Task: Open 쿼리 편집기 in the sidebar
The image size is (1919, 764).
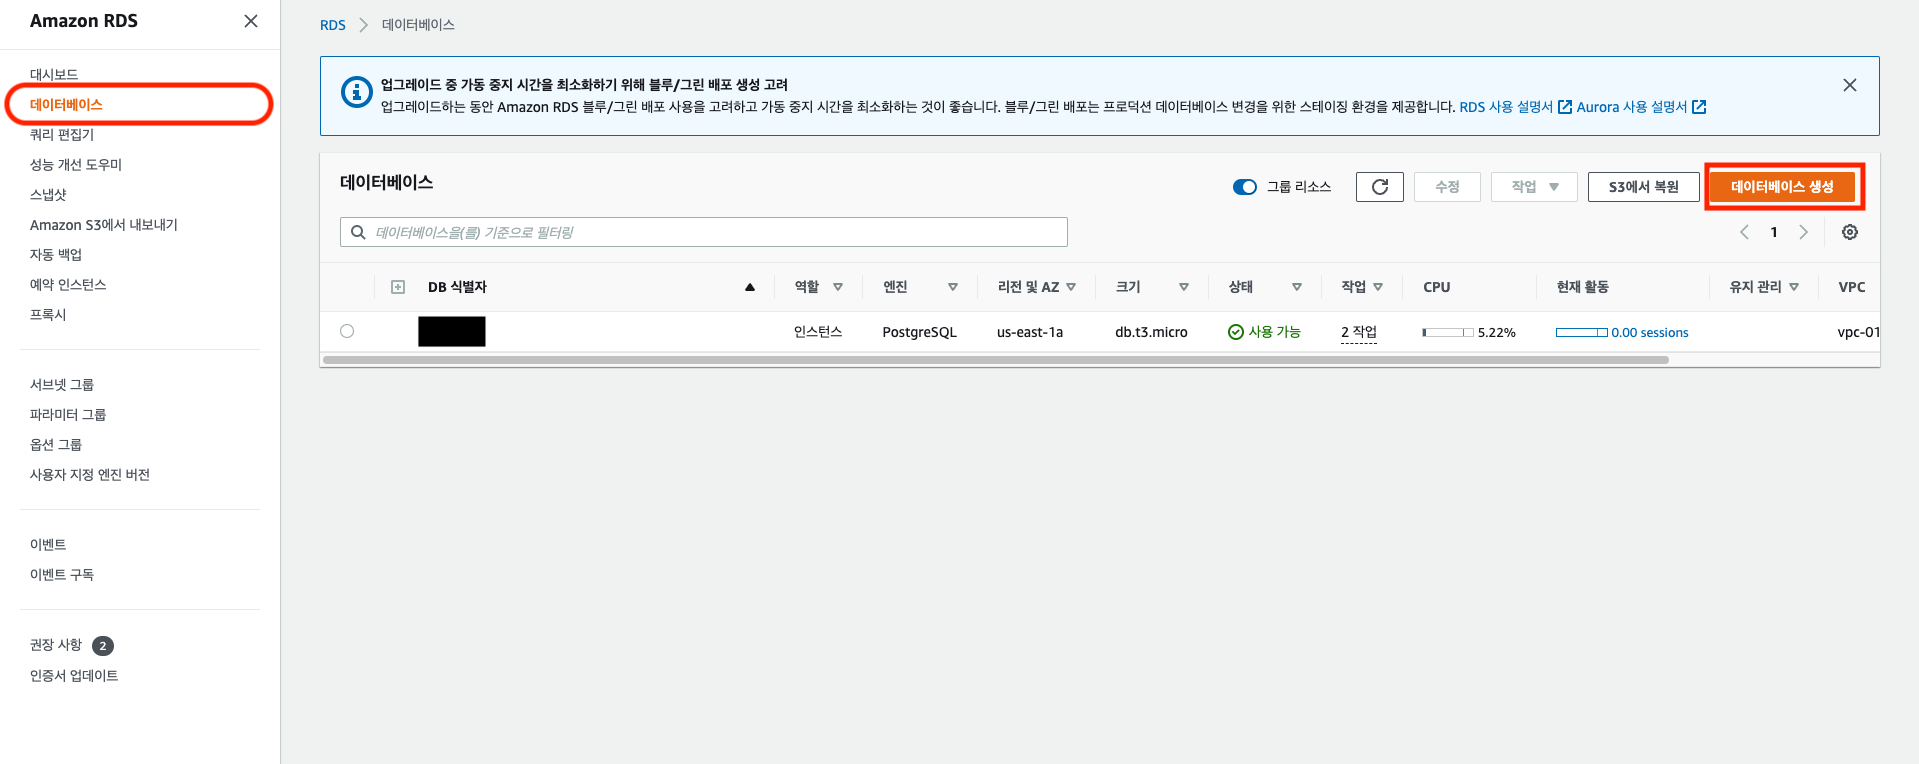Action: (x=62, y=134)
